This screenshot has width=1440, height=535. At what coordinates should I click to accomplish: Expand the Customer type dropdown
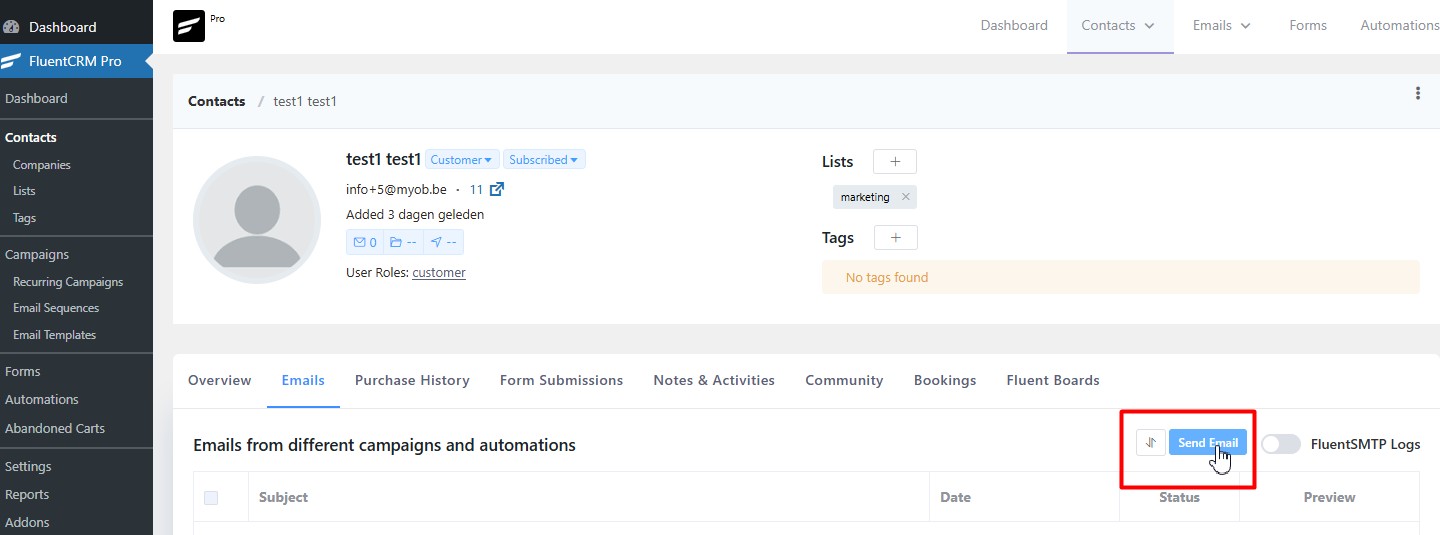[461, 160]
